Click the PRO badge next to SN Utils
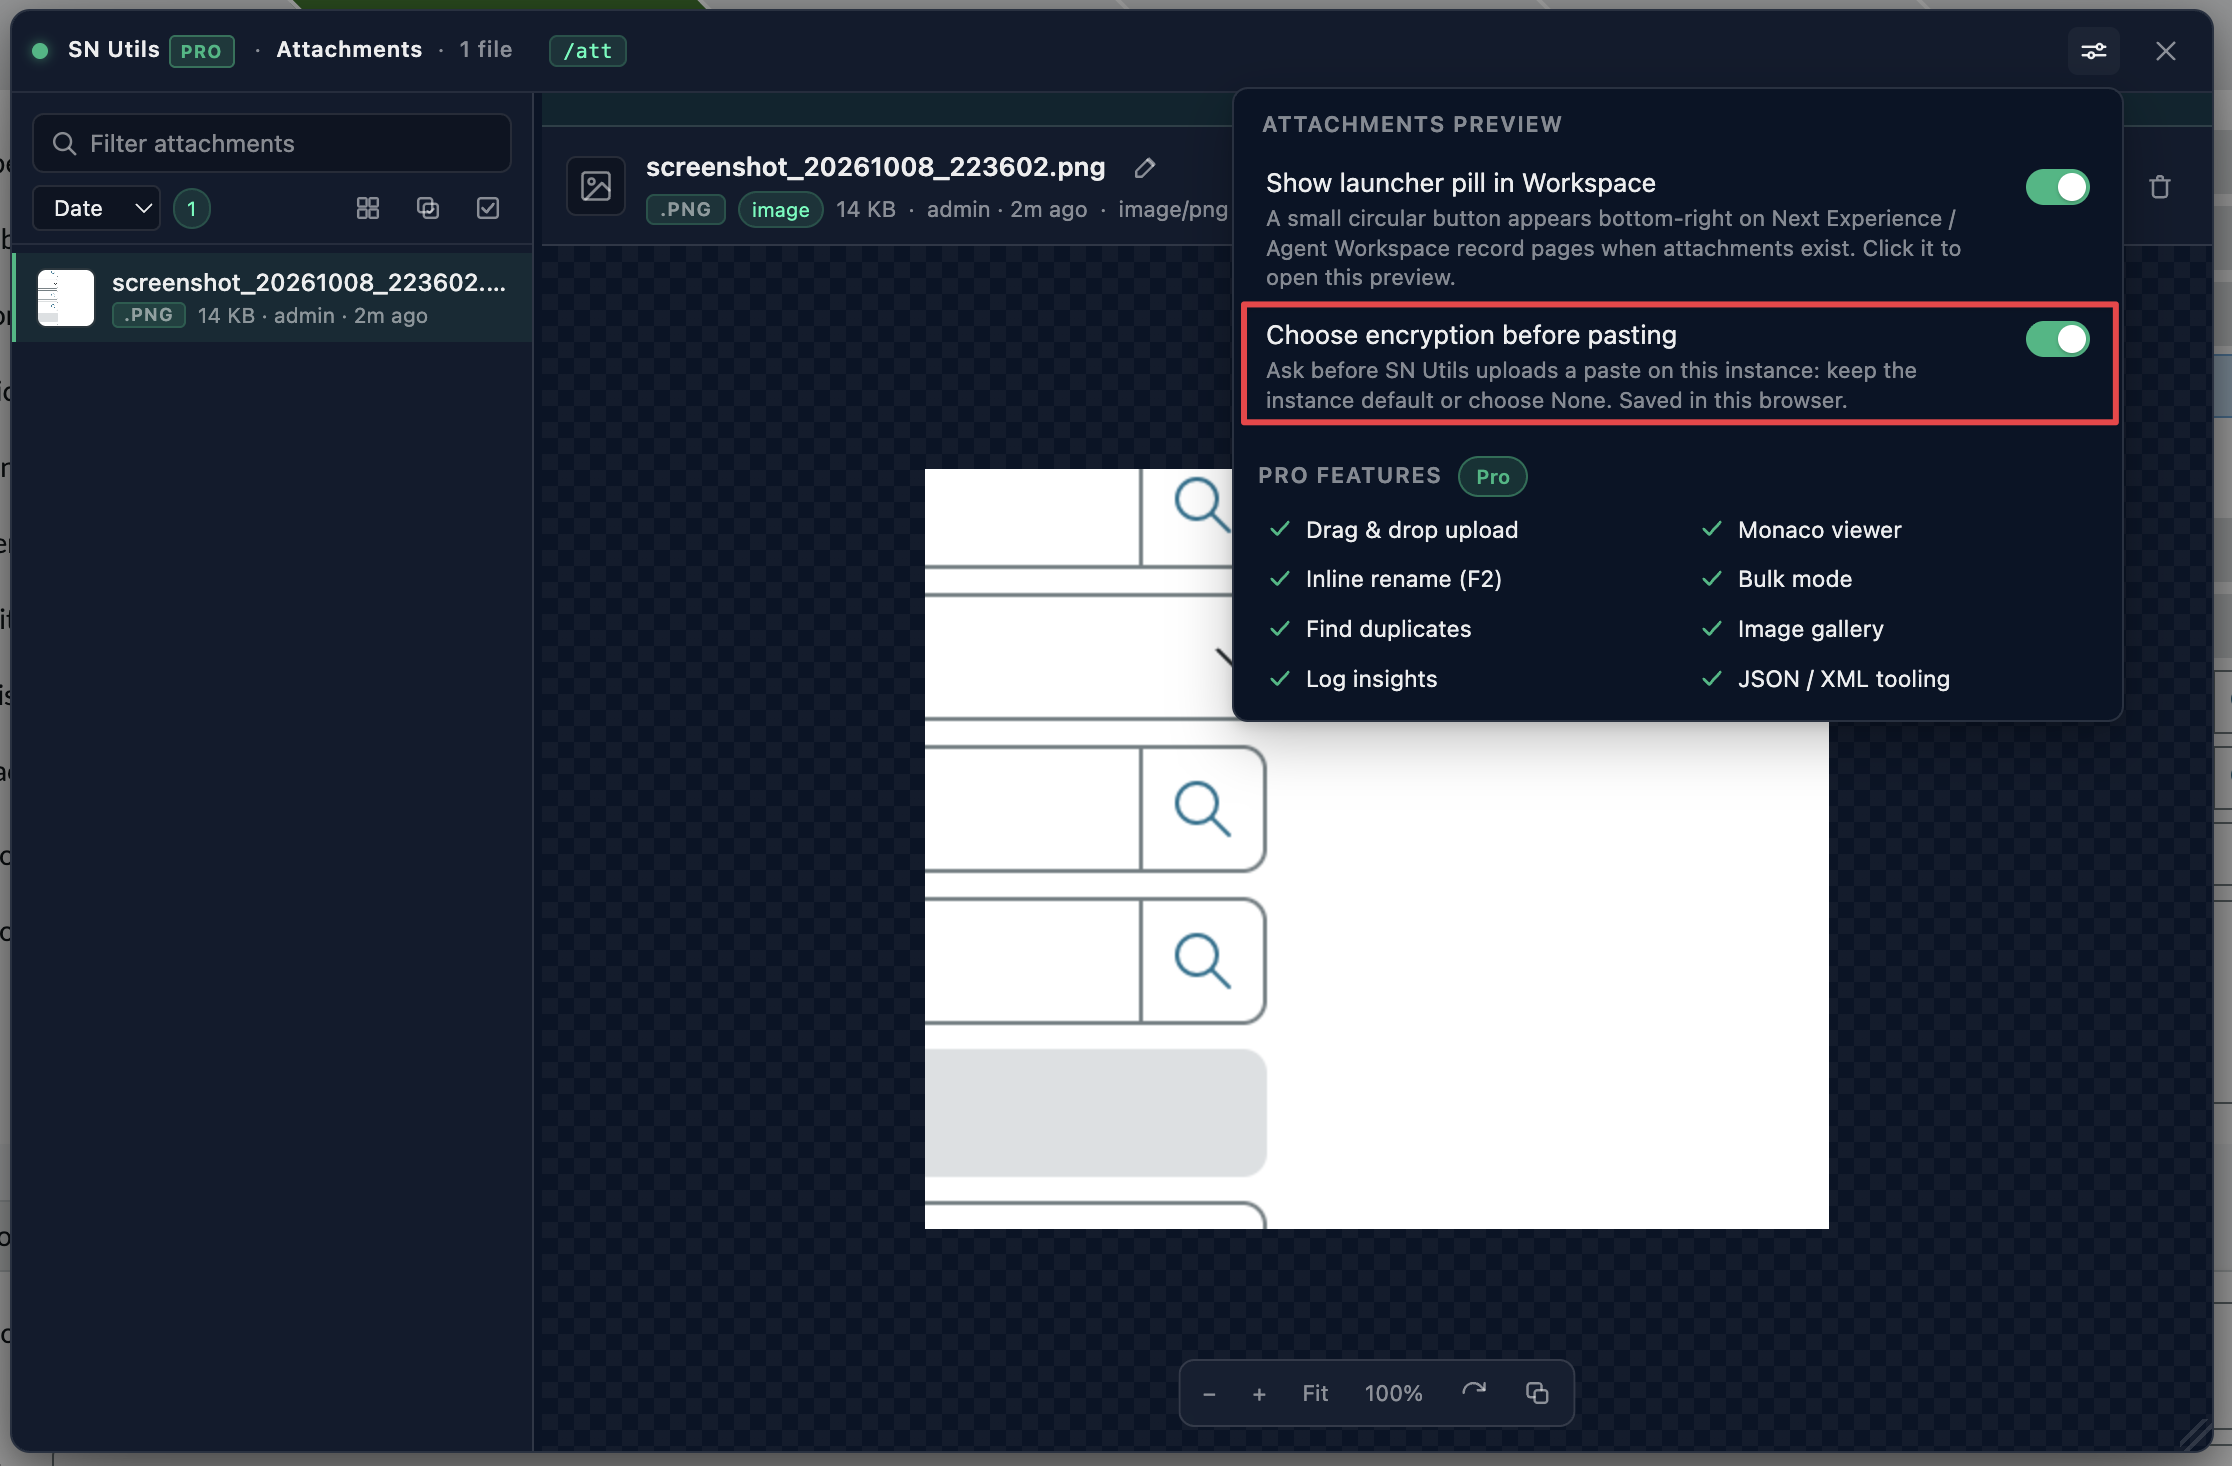2232x1466 pixels. 201,51
